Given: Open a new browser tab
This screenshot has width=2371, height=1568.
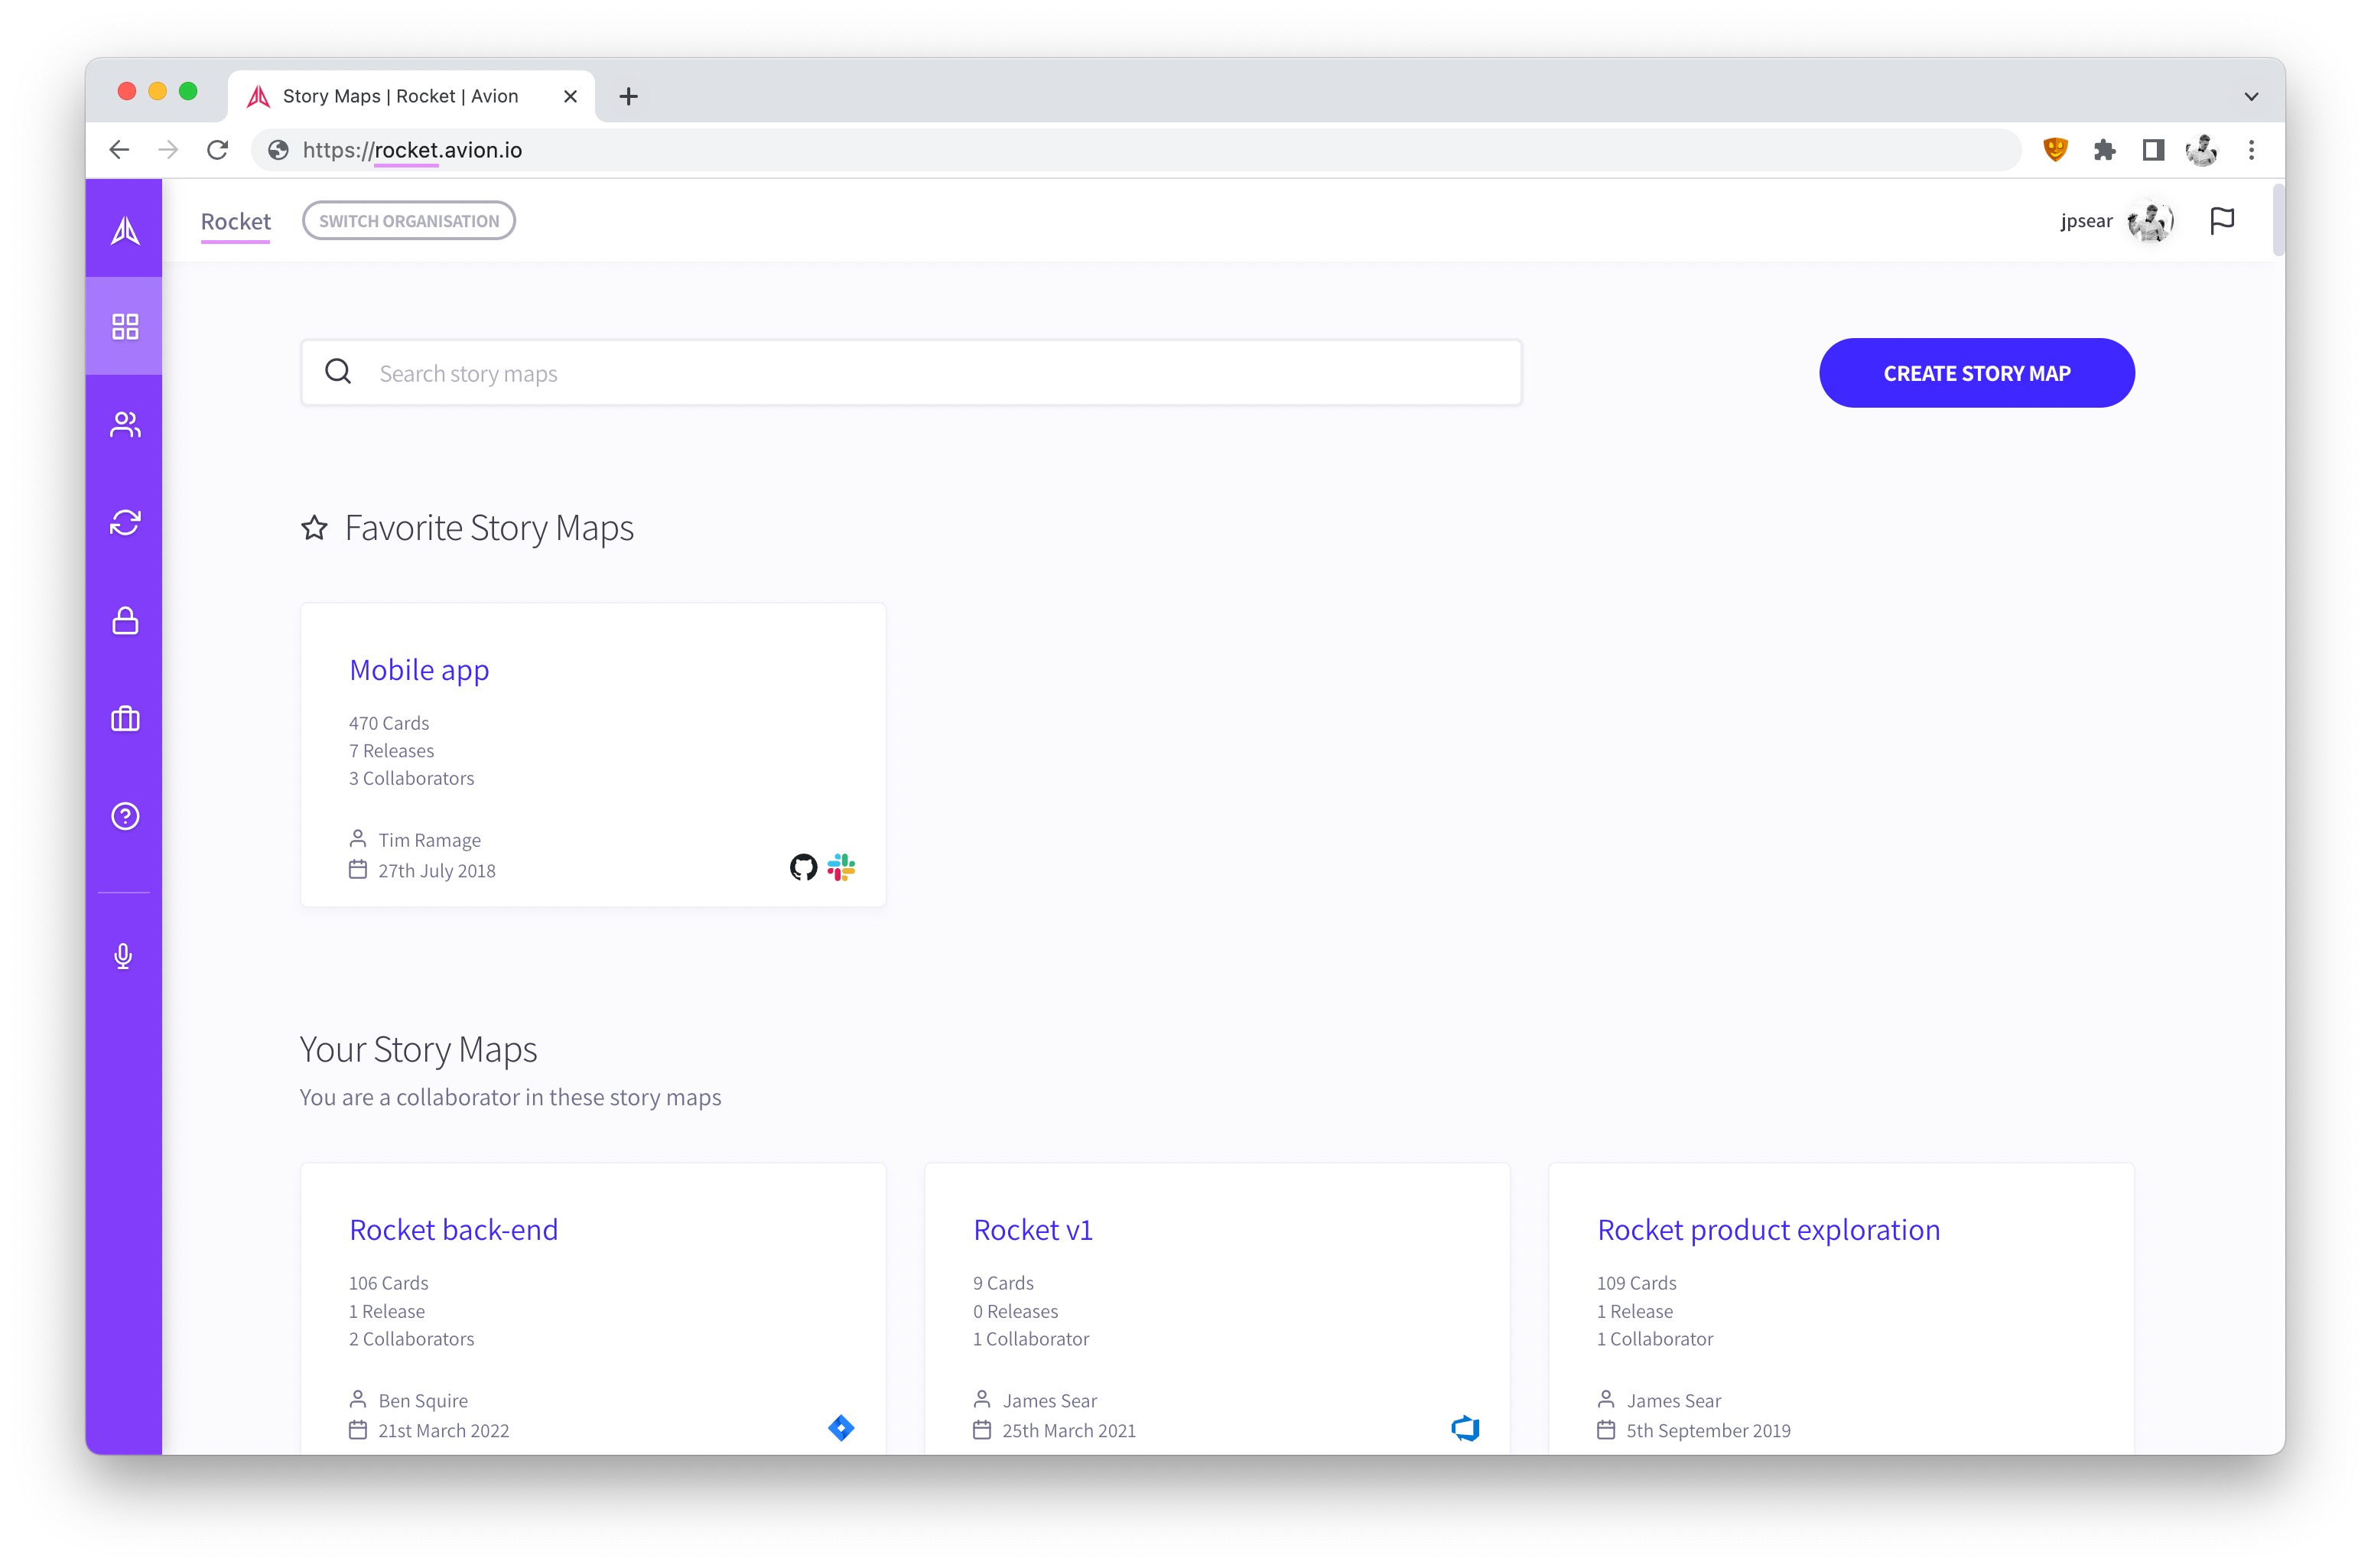Looking at the screenshot, I should coord(628,96).
